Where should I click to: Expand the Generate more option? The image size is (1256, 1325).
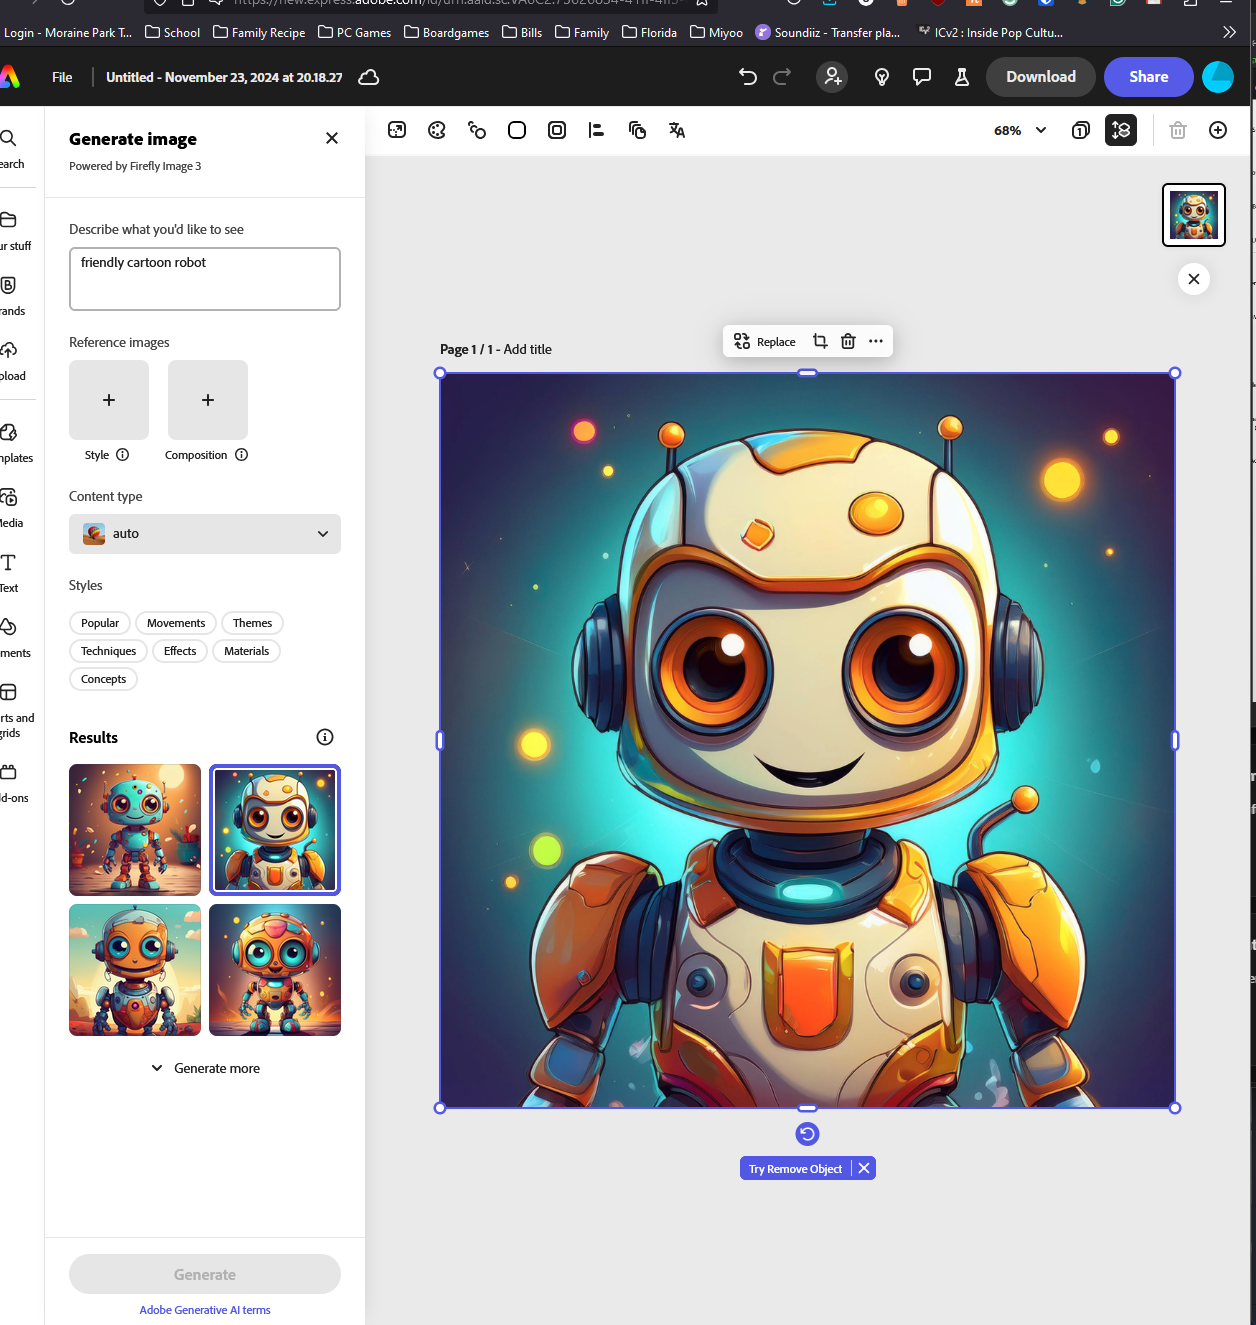pyautogui.click(x=205, y=1068)
